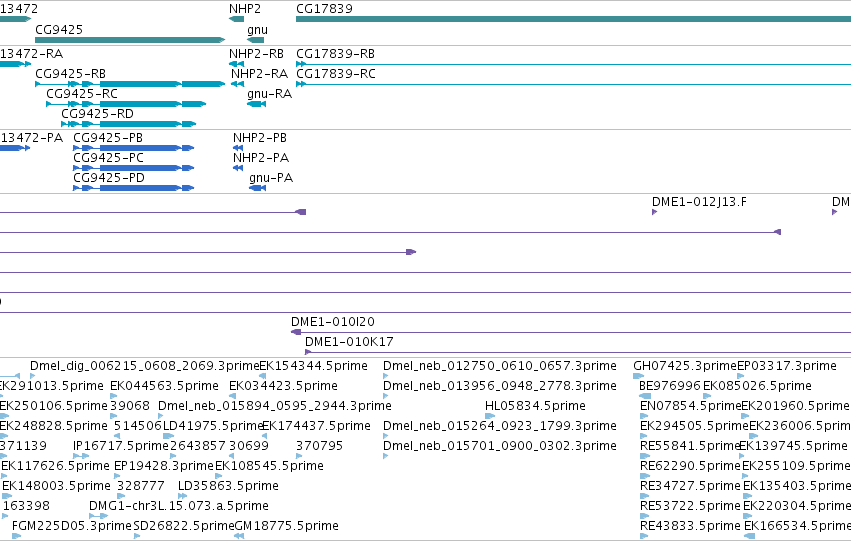Screen dimensions: 851x541
Task: Select the EK166534.5prime EST
Action: [797, 526]
